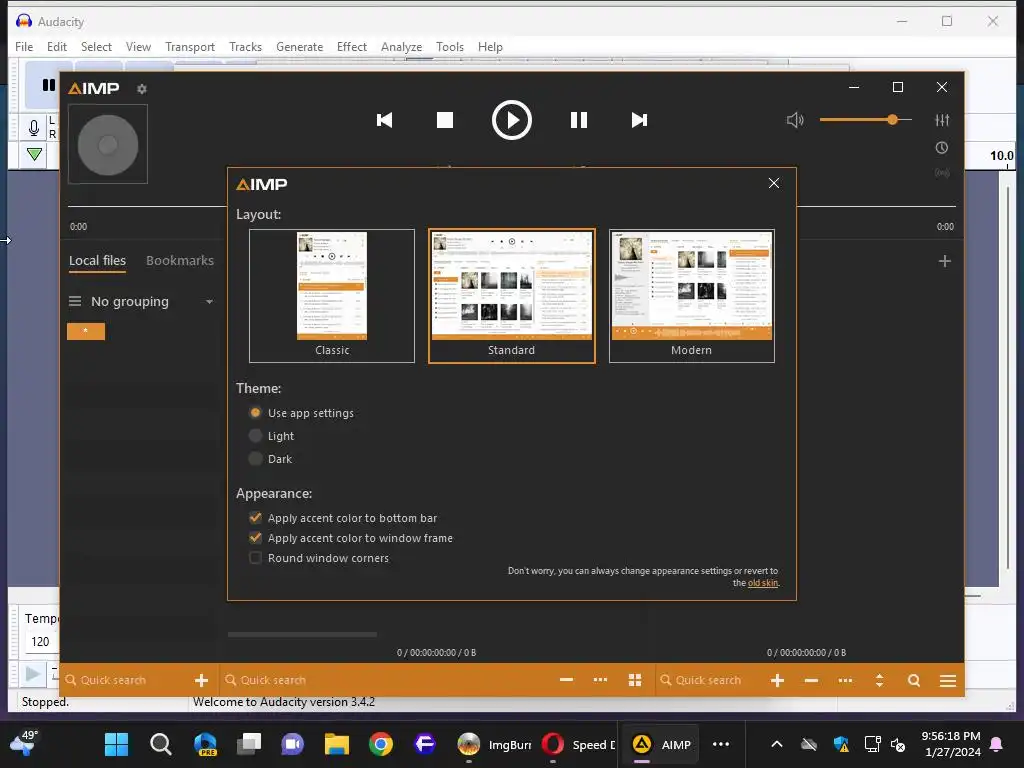Switch to ImgBurn in the taskbar
Viewport: 1024px width, 768px height.
494,744
